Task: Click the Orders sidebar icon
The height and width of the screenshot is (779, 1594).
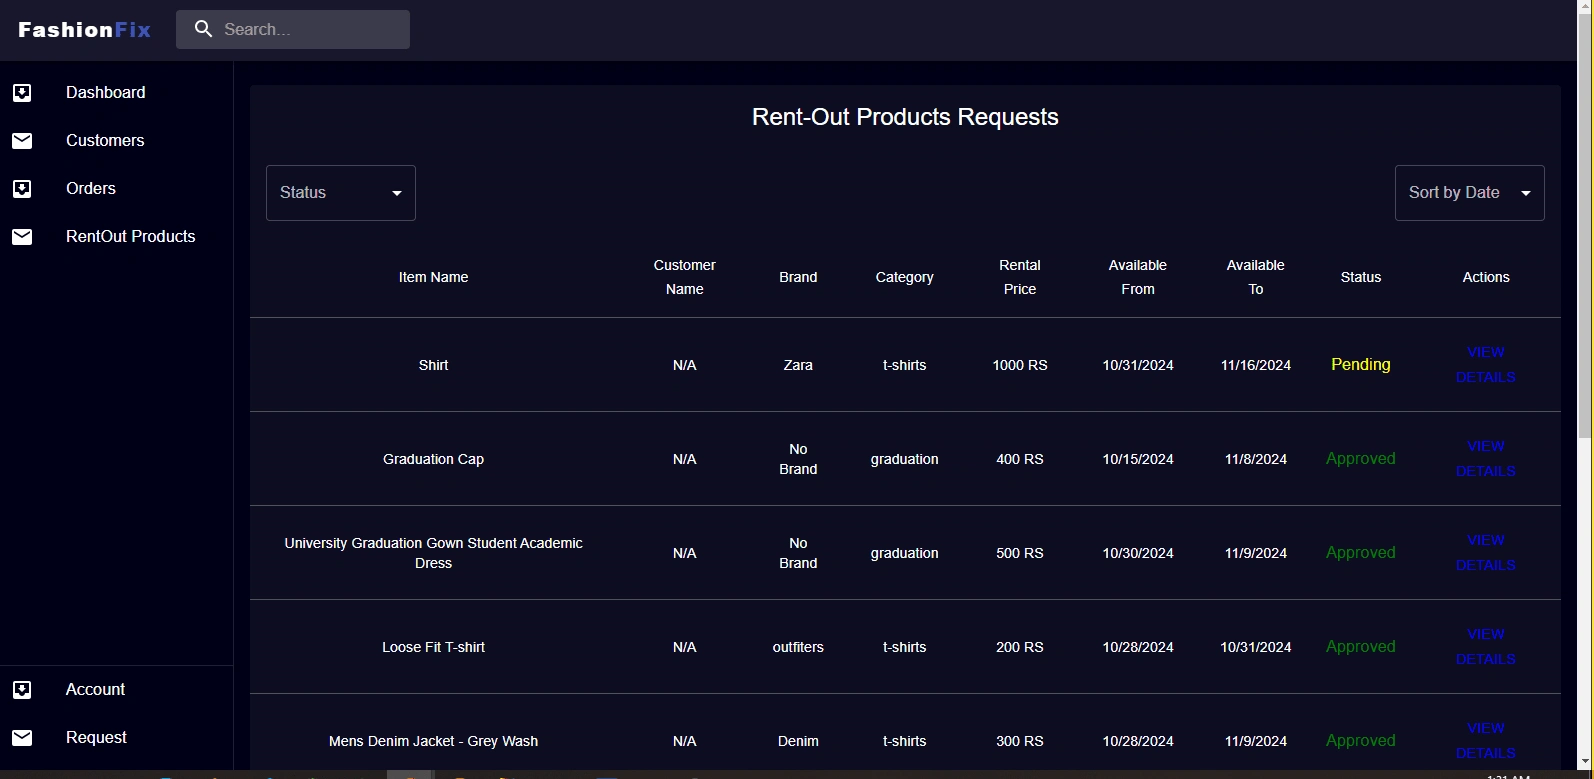Action: (x=22, y=189)
